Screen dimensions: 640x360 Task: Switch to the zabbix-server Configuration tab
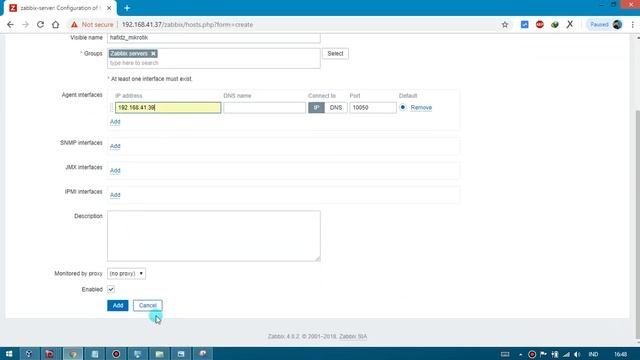tap(60, 8)
